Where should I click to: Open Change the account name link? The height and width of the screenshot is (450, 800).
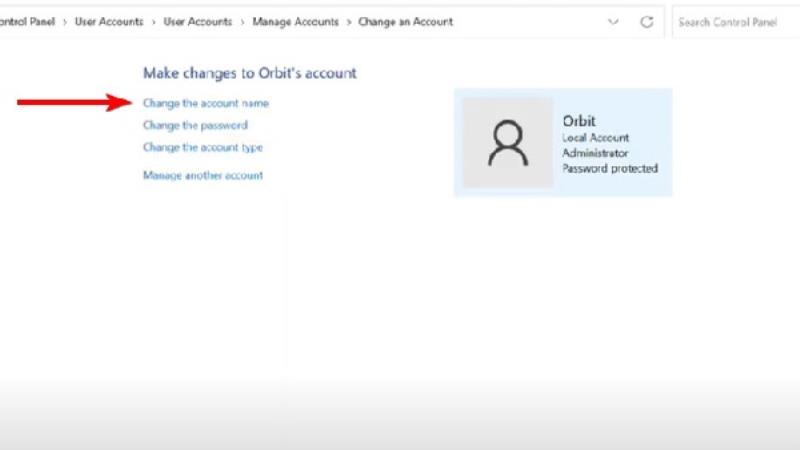tap(206, 103)
